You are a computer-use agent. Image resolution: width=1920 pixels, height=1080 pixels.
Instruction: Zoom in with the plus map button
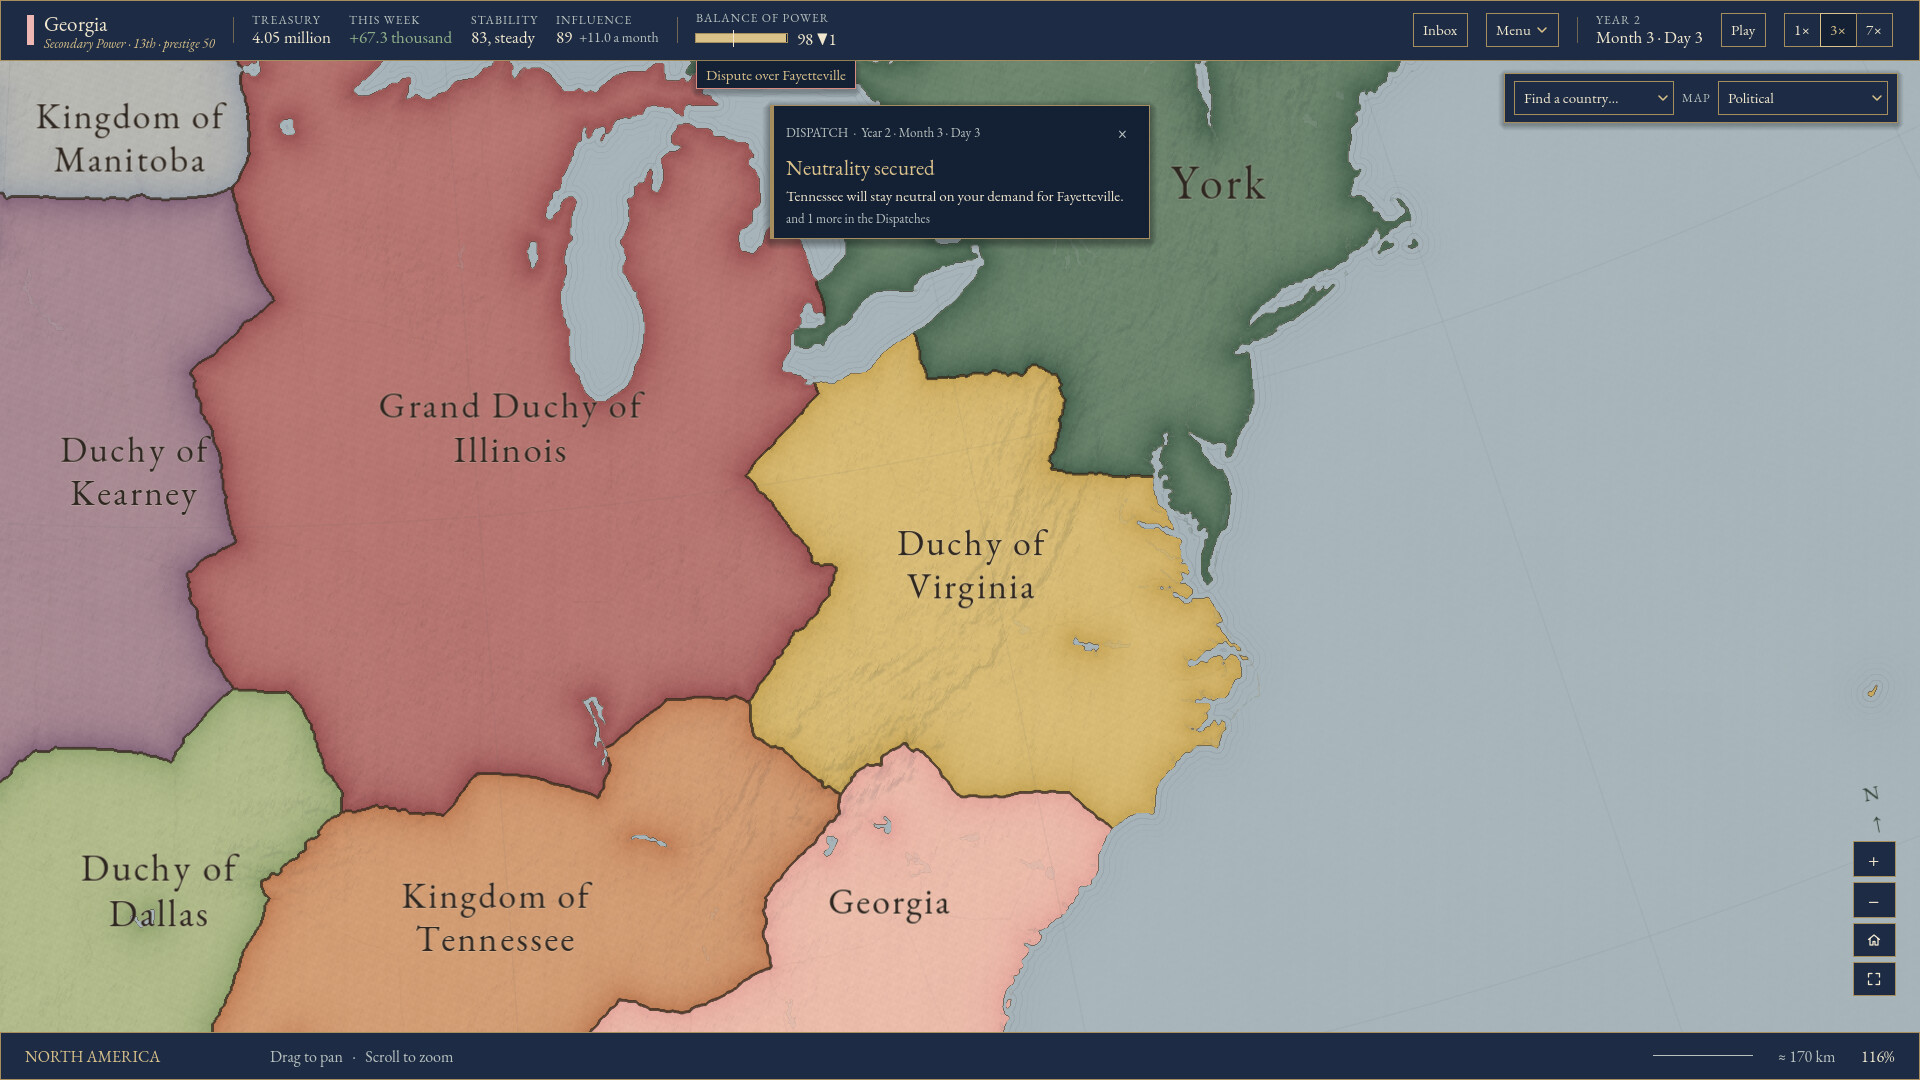(x=1874, y=860)
